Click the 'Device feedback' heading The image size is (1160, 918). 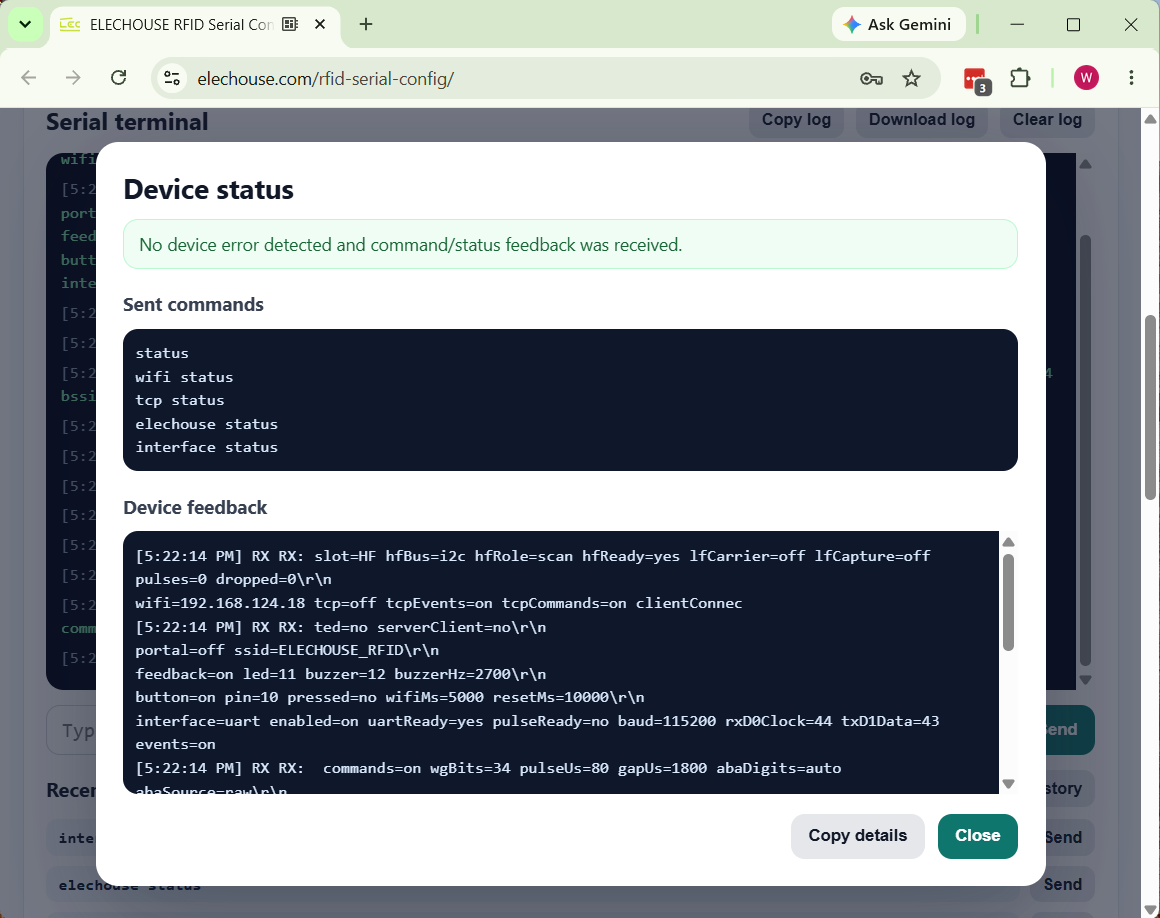click(195, 507)
